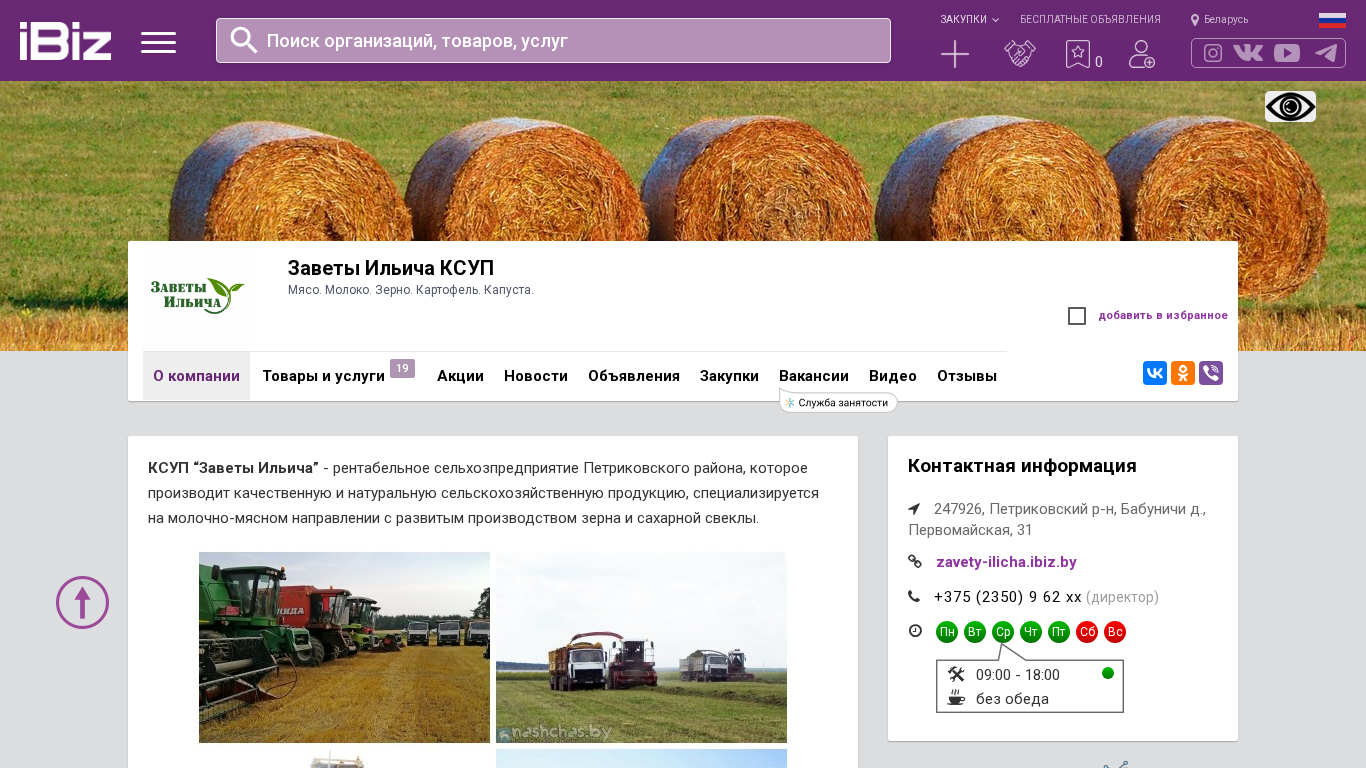Click the working hours clock icon

pos(915,631)
